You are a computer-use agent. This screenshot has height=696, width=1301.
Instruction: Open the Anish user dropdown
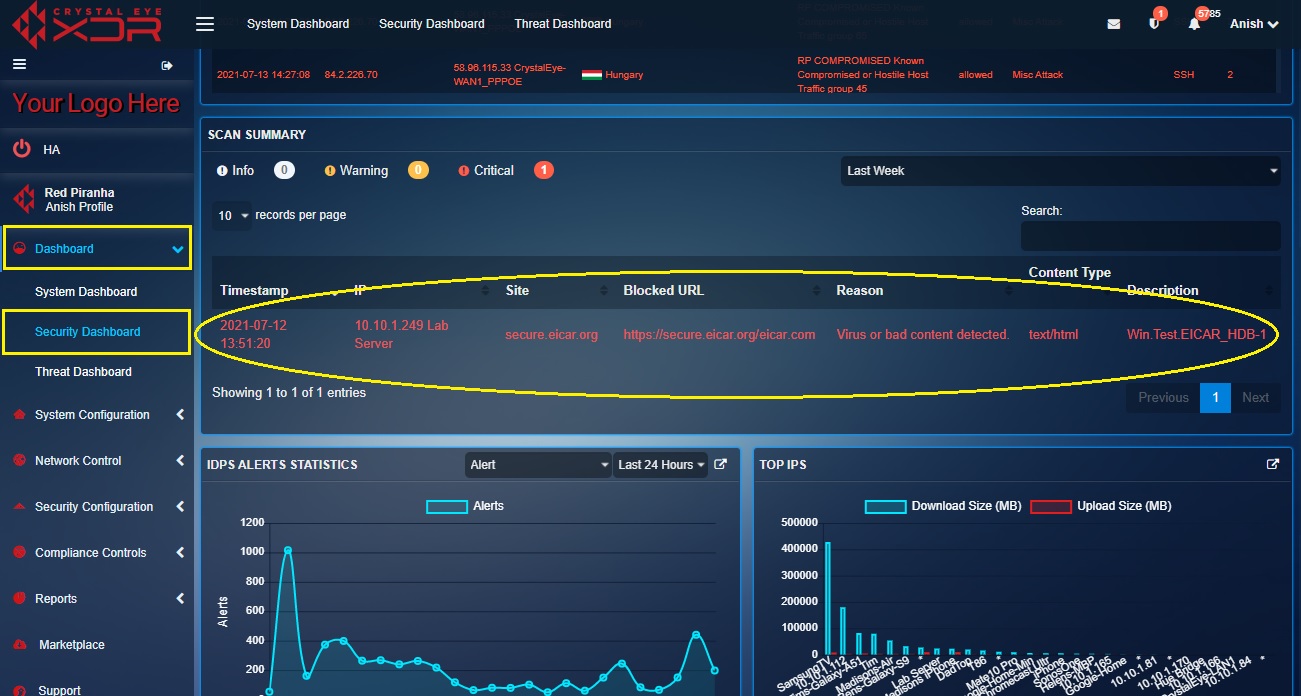(x=1254, y=24)
